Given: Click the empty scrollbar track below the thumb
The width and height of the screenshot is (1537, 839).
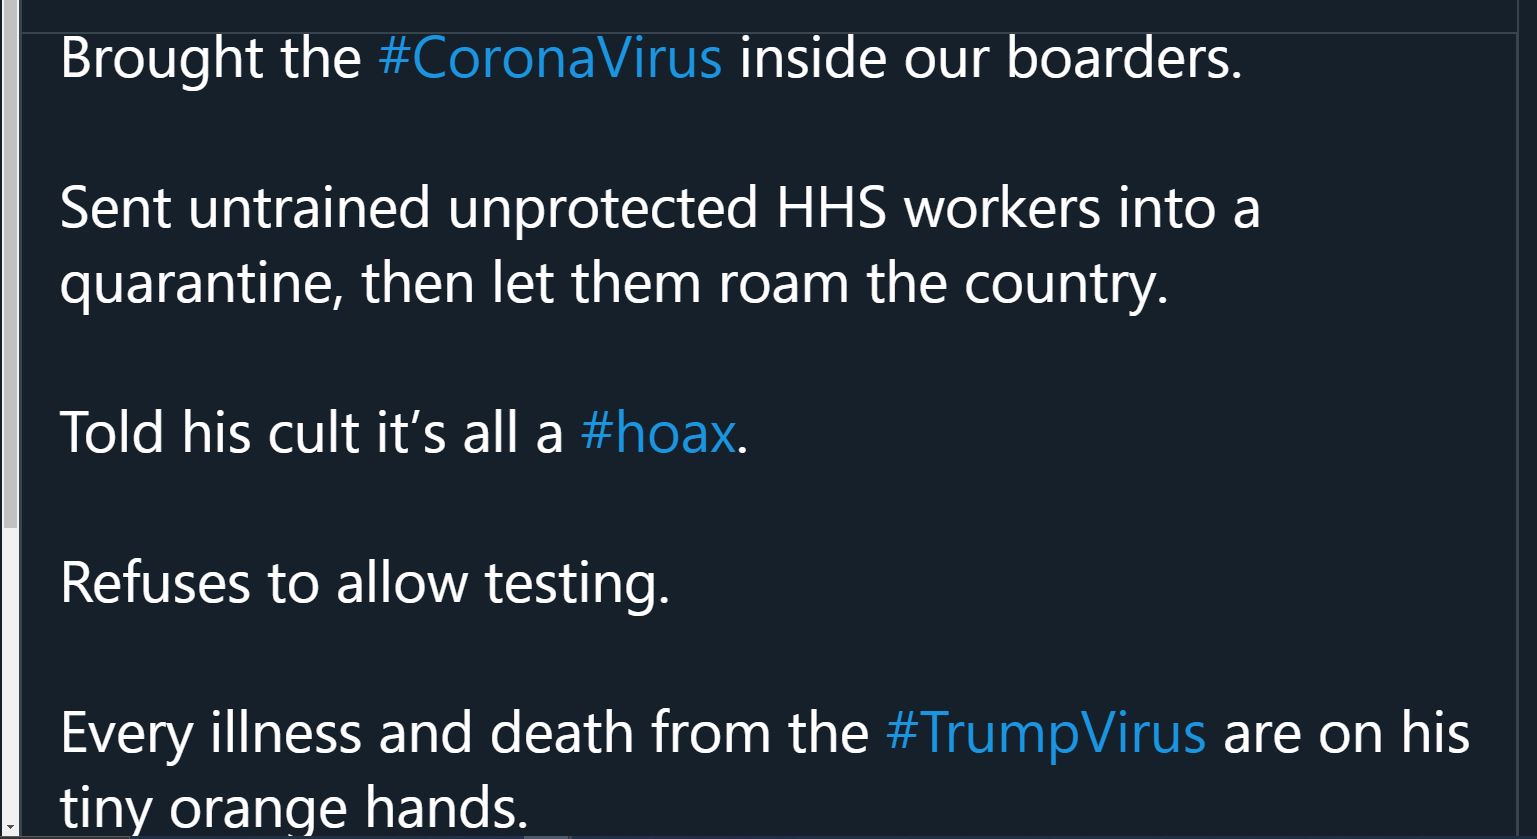Looking at the screenshot, I should click(x=9, y=672).
